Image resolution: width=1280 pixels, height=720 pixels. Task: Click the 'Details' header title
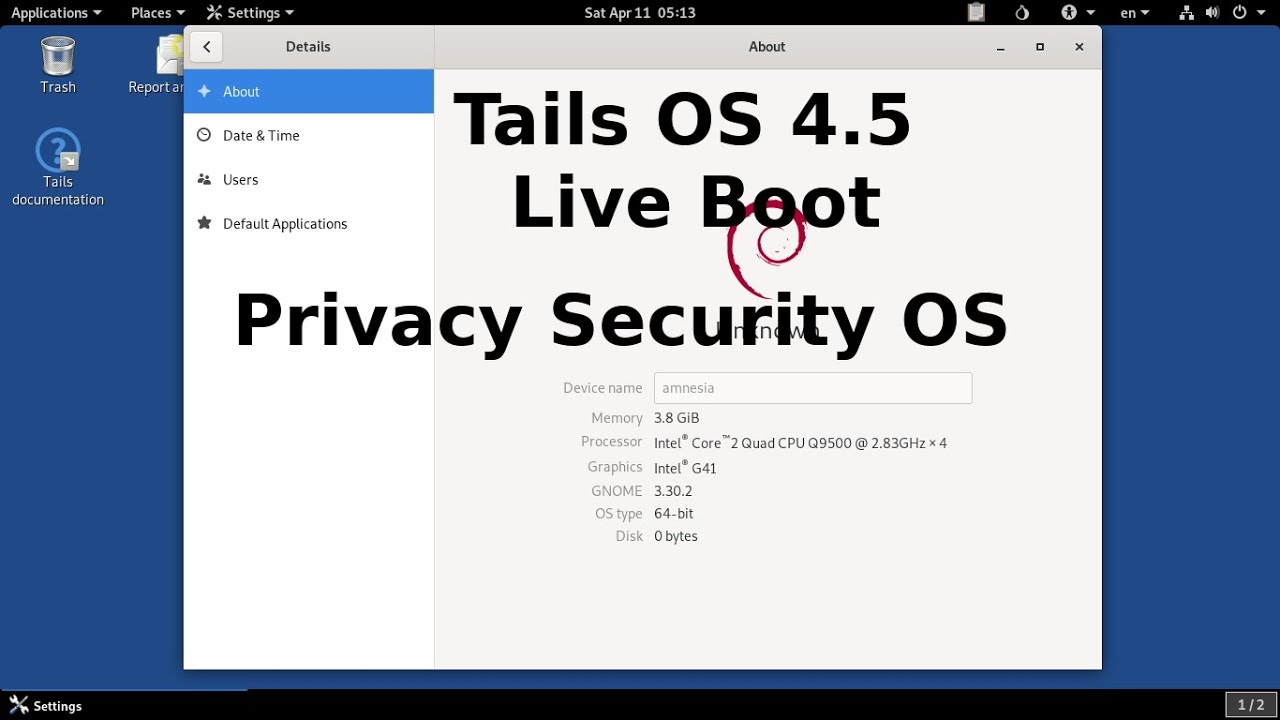pyautogui.click(x=308, y=47)
